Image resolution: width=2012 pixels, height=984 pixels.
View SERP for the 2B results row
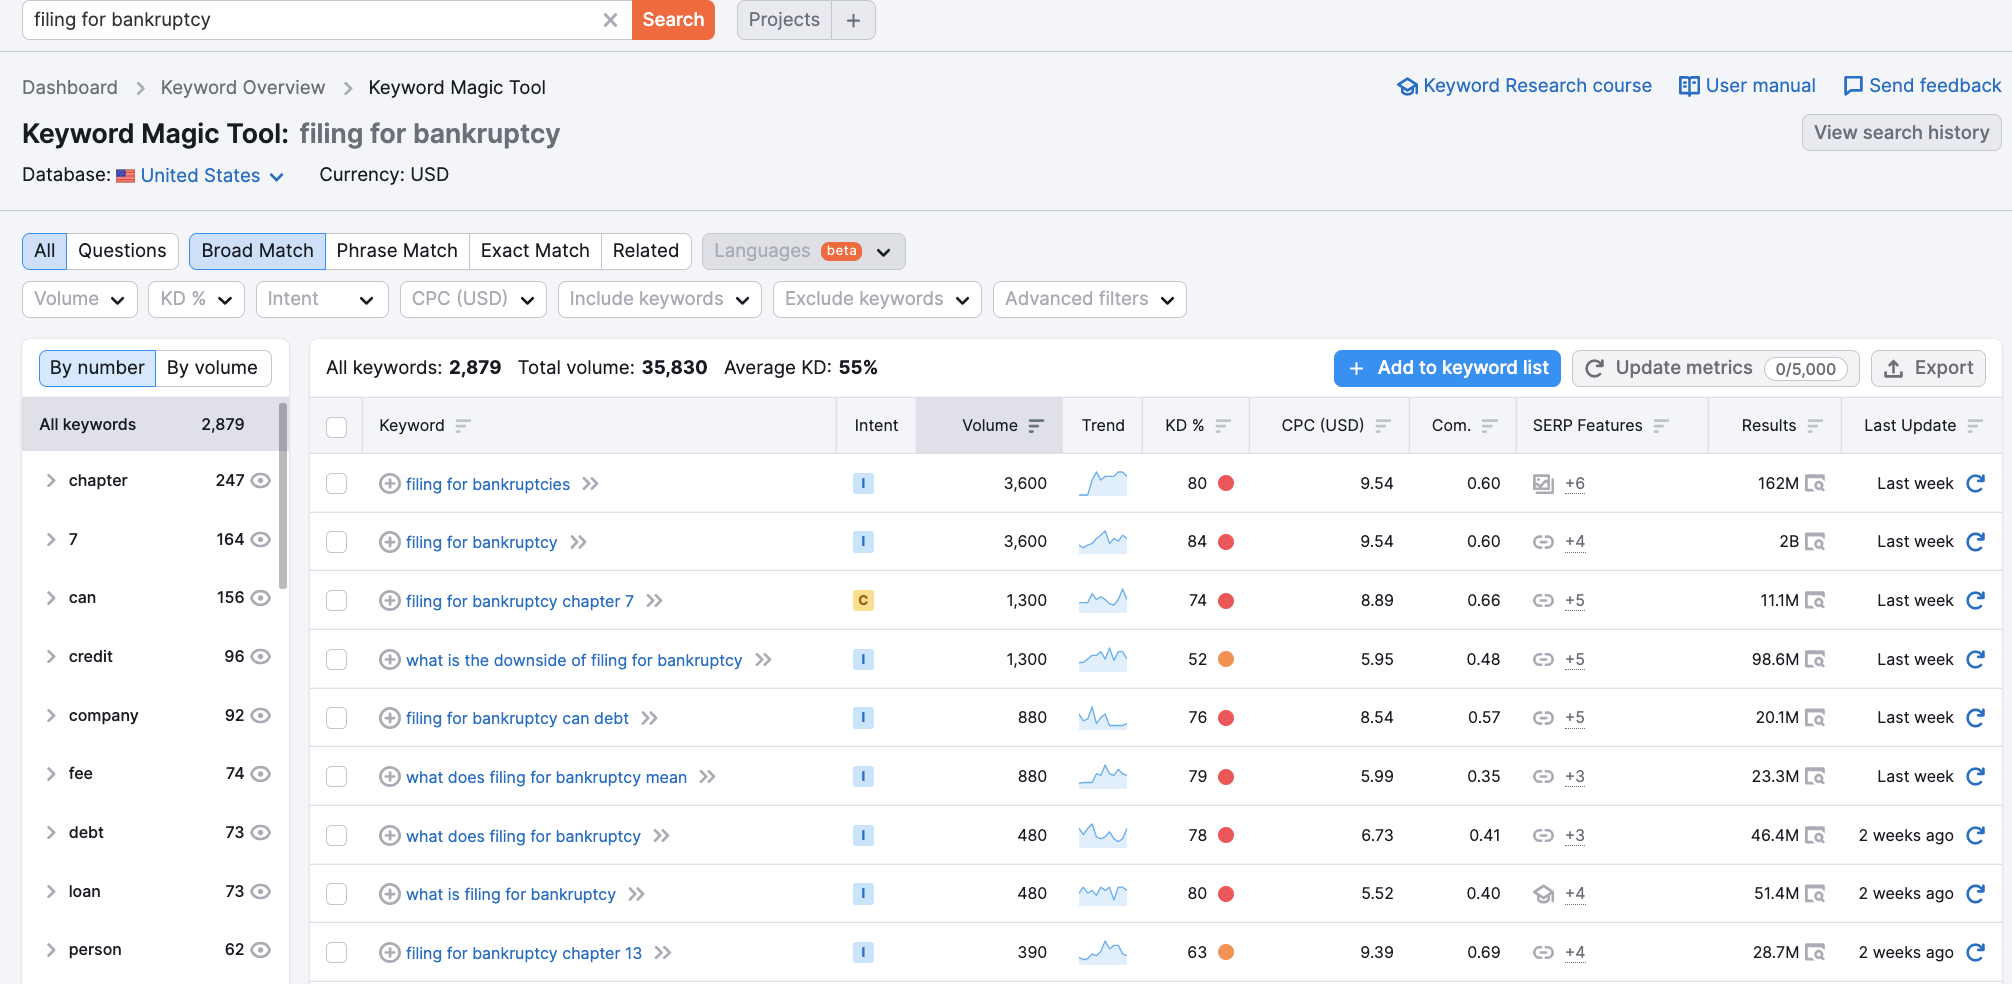coord(1815,542)
